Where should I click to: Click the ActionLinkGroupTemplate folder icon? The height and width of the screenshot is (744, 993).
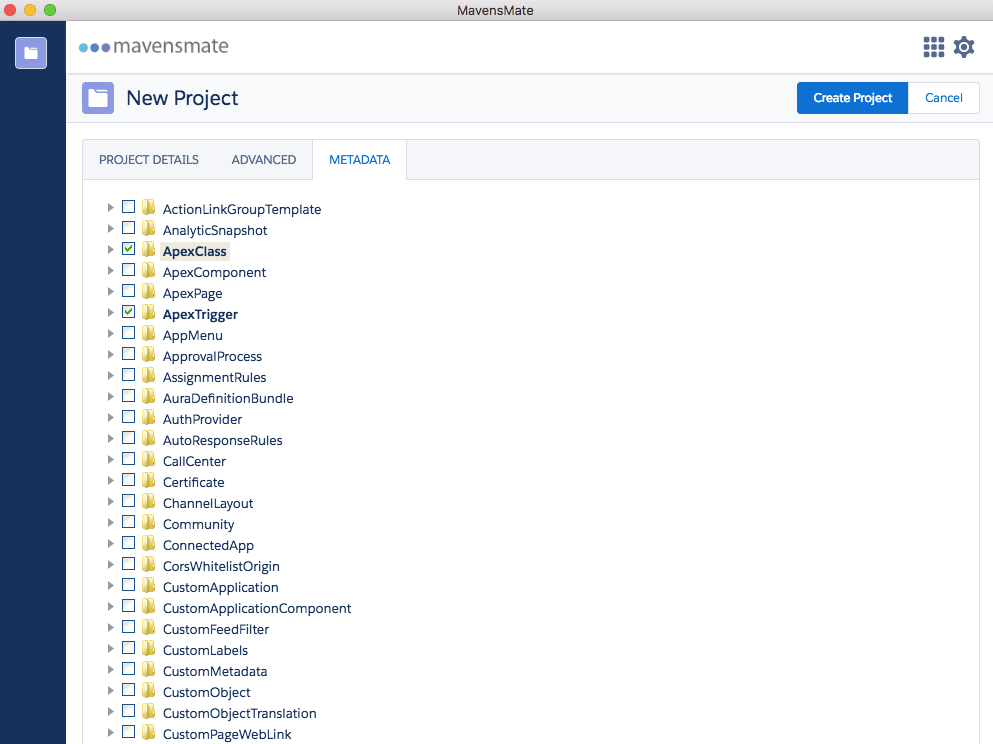tap(148, 207)
